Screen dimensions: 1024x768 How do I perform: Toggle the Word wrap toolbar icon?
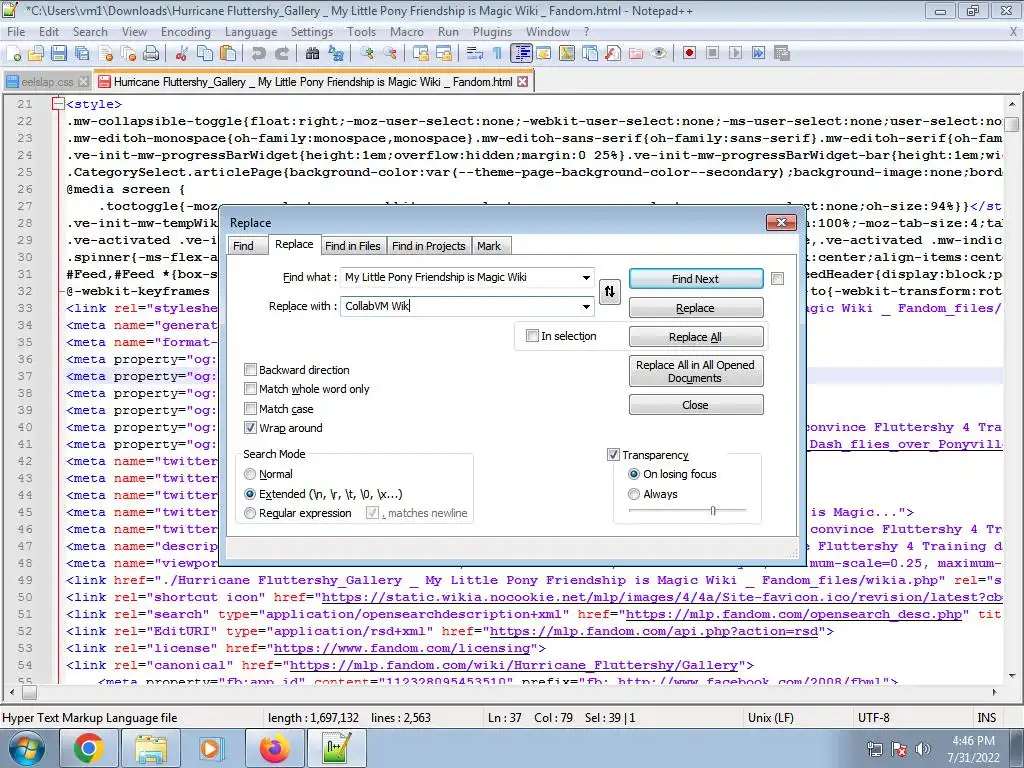[475, 54]
